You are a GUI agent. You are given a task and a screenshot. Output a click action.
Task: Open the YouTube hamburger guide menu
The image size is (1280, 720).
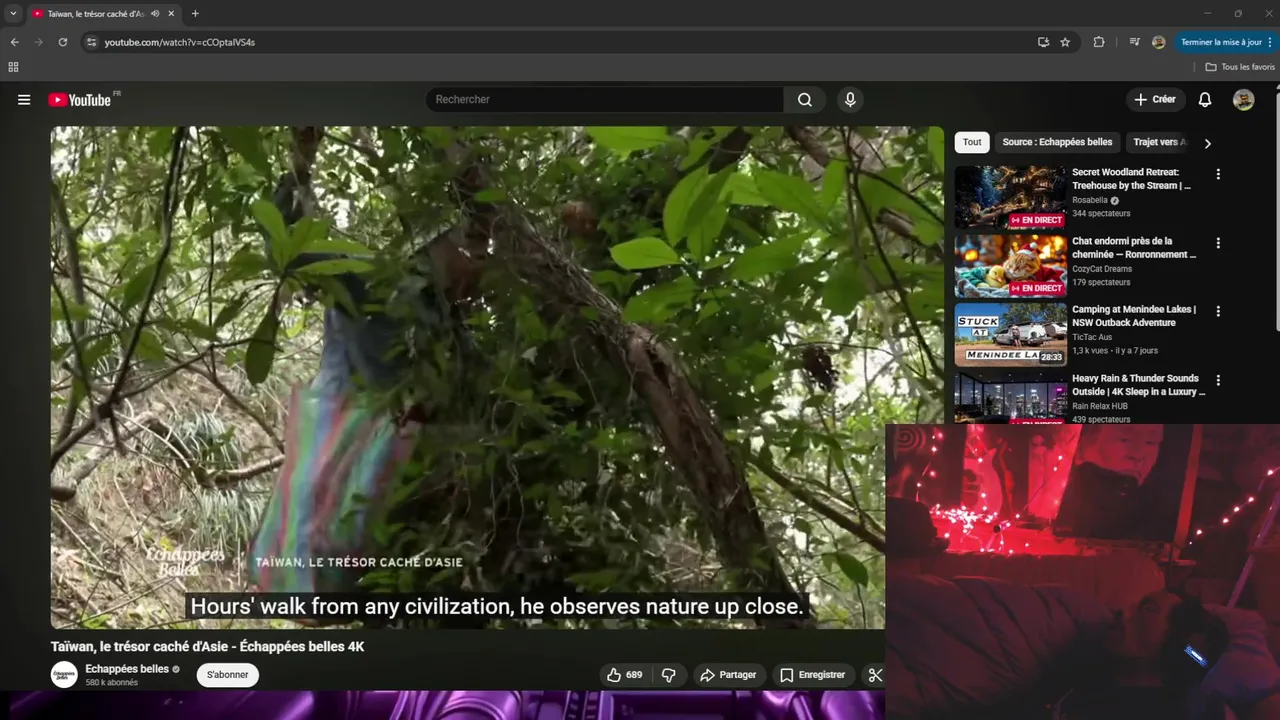pyautogui.click(x=24, y=100)
